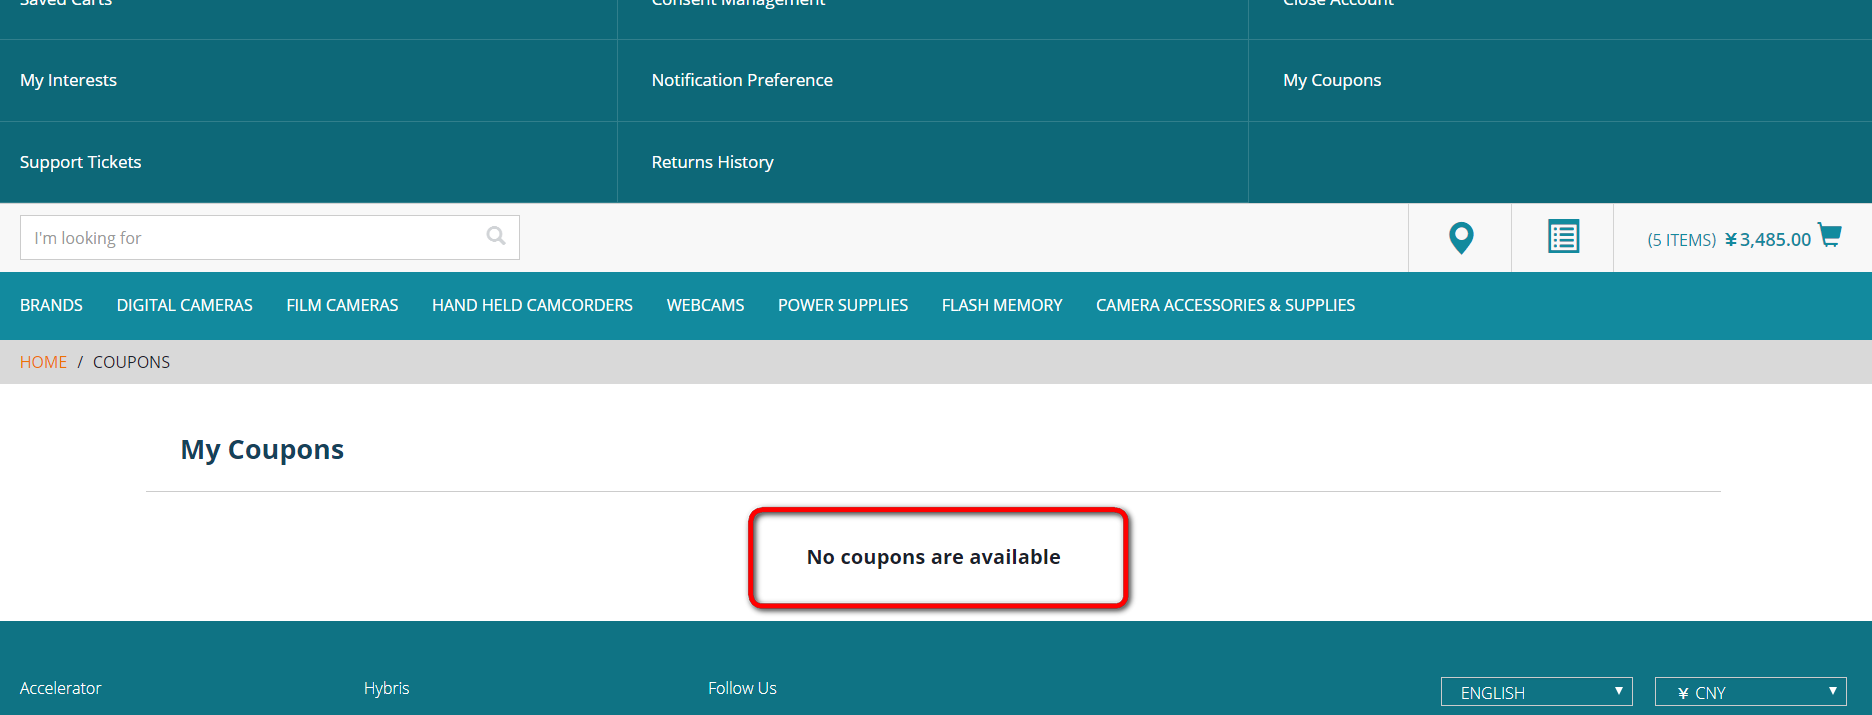Open FILM CAMERAS category

[x=342, y=305]
